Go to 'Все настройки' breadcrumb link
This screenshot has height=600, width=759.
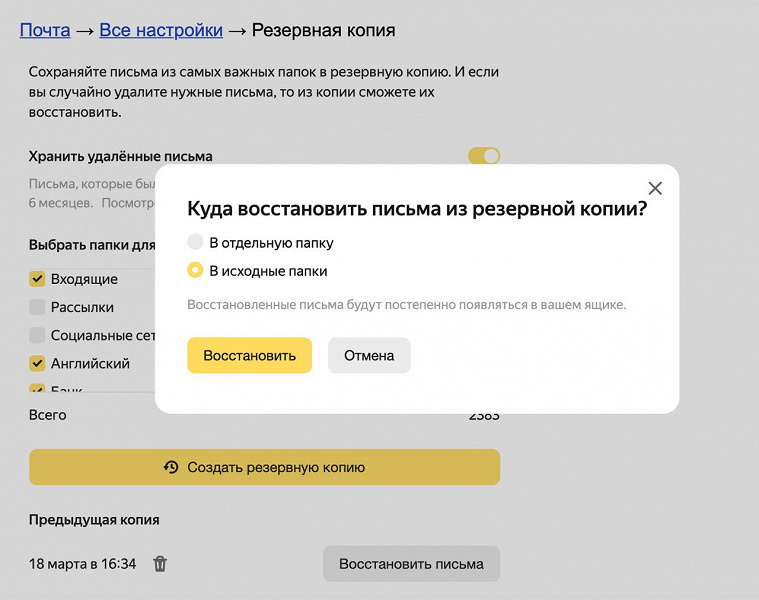[x=161, y=30]
